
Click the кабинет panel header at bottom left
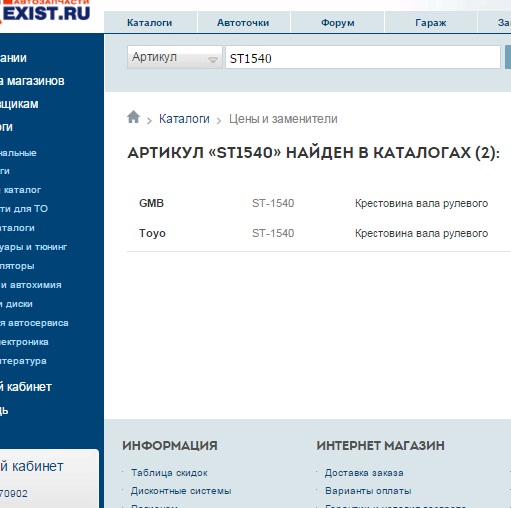(32, 466)
